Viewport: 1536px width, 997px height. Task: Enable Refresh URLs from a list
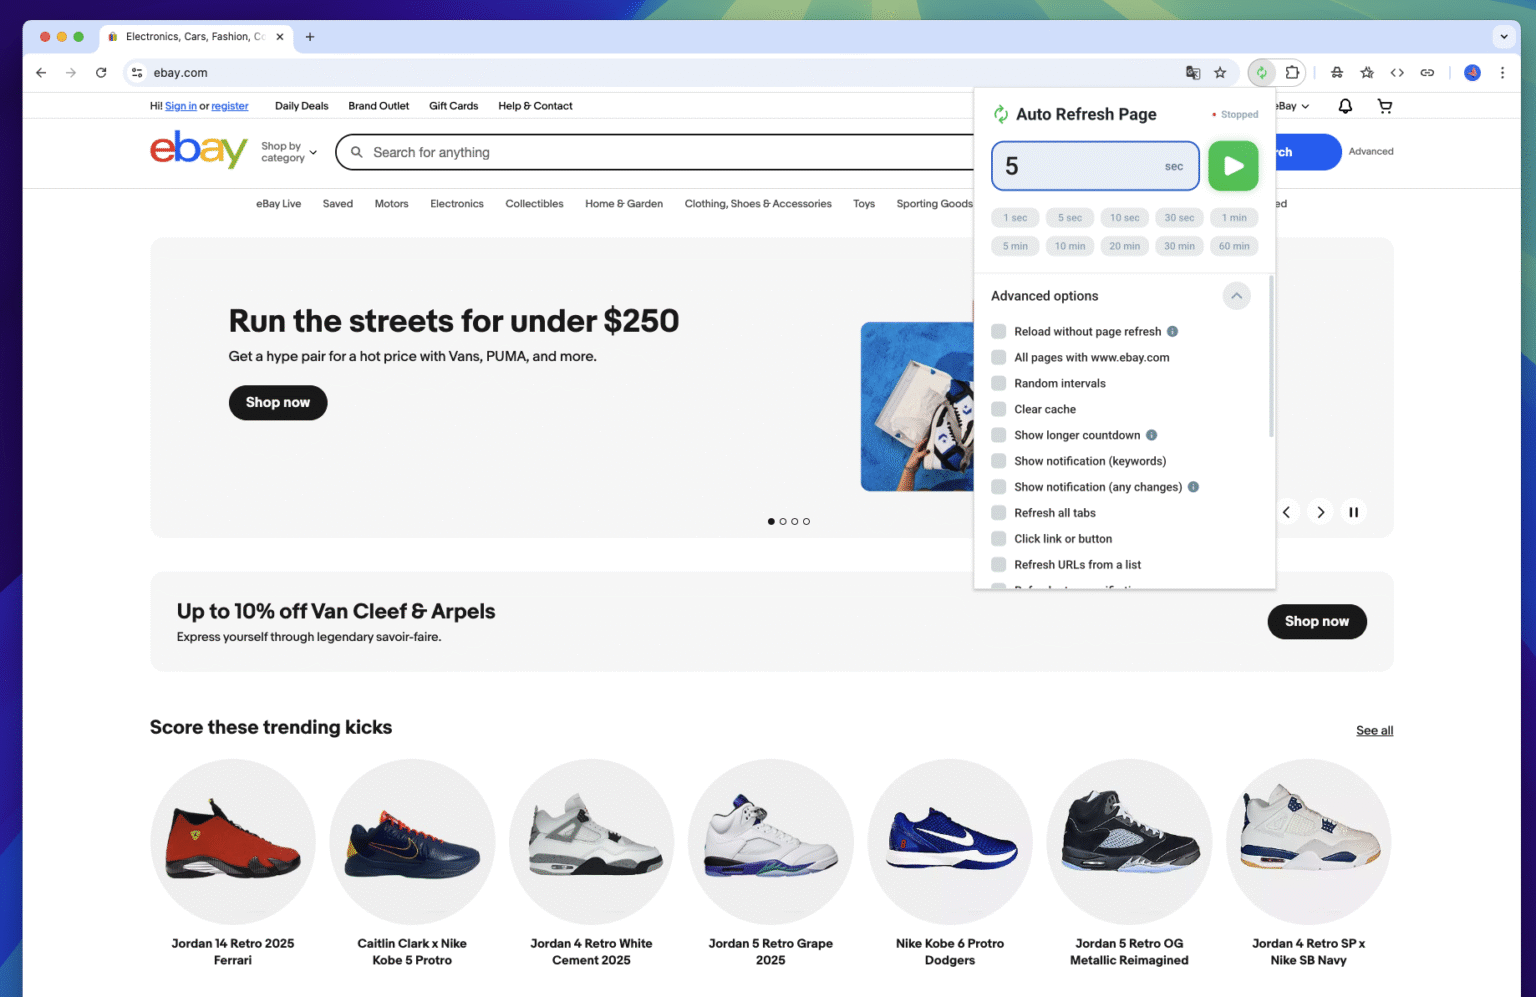pos(998,565)
